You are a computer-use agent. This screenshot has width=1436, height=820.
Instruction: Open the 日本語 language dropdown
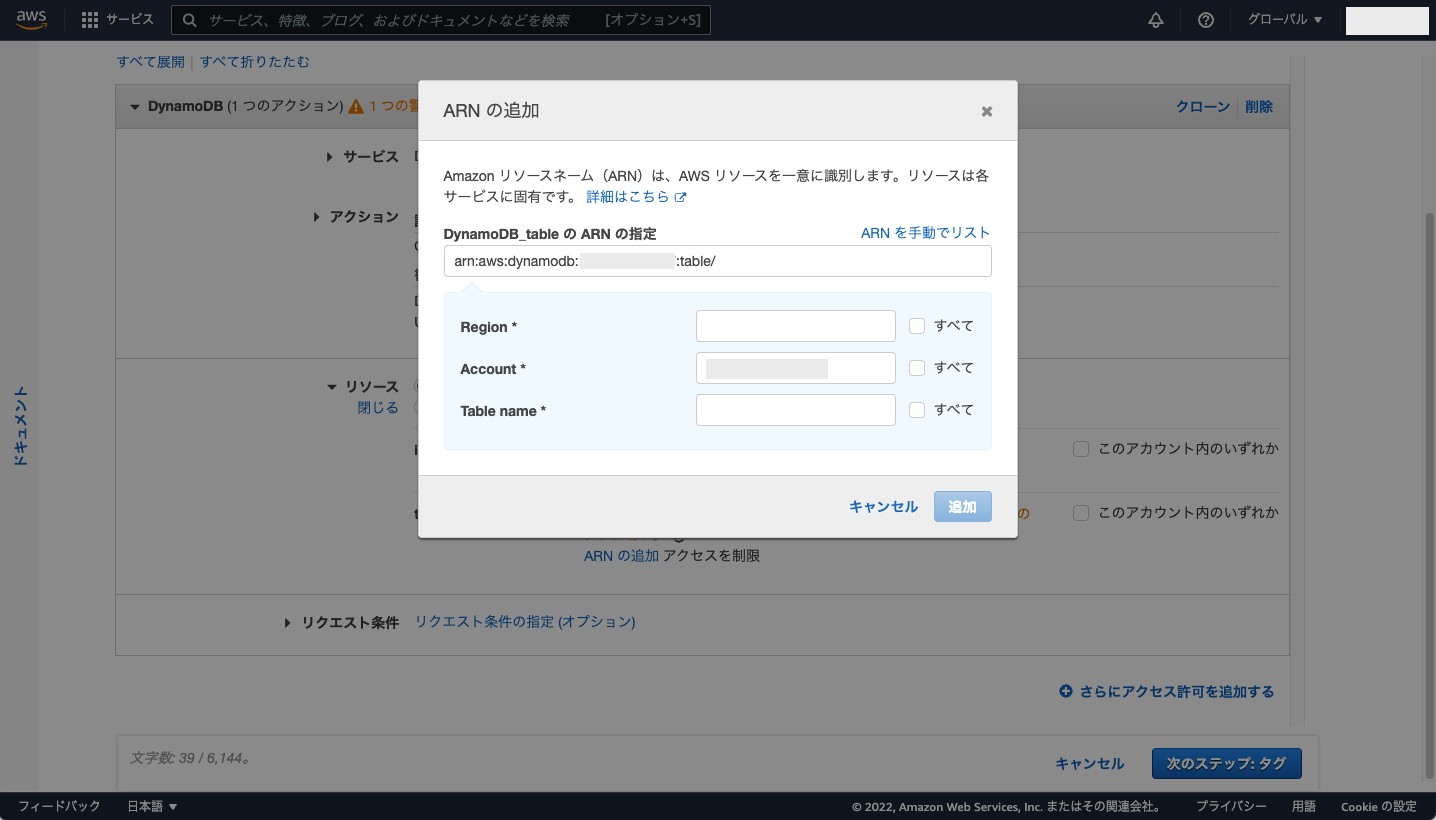coord(152,806)
